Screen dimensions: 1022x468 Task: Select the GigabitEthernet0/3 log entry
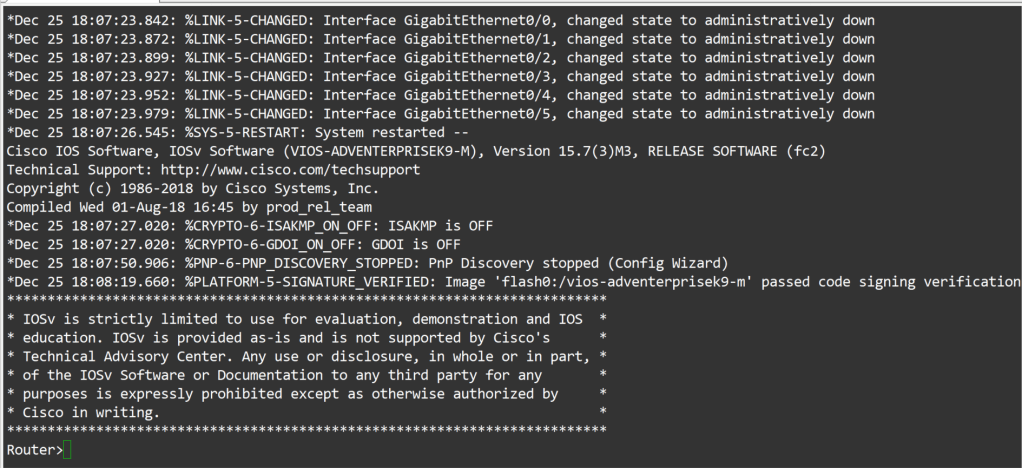440,77
